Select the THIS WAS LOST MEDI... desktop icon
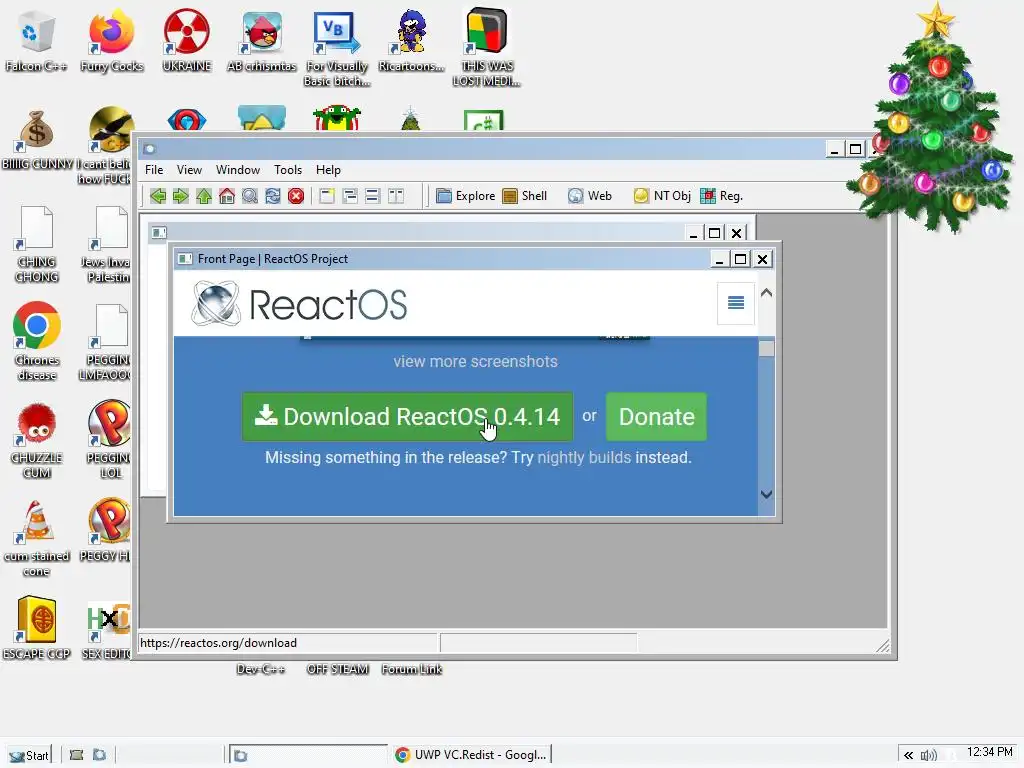Screen dimensions: 1024x768 click(x=487, y=47)
